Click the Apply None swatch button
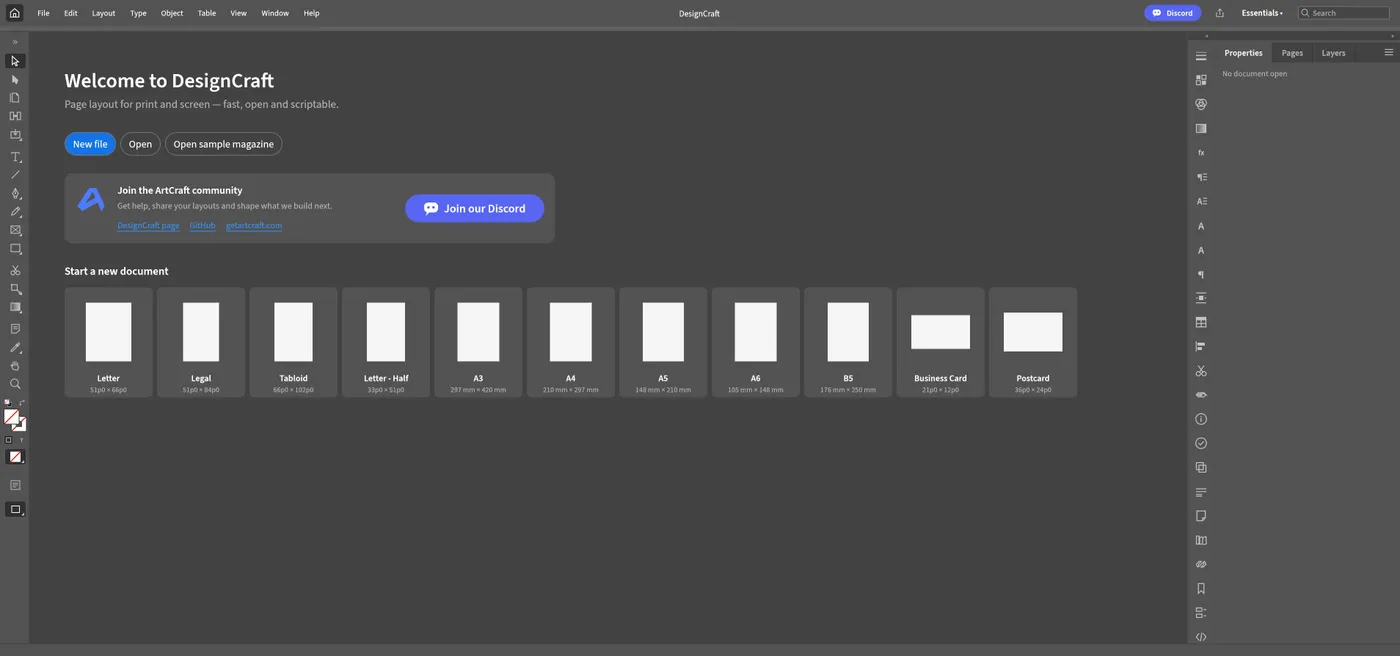This screenshot has height=656, width=1400. coord(15,457)
